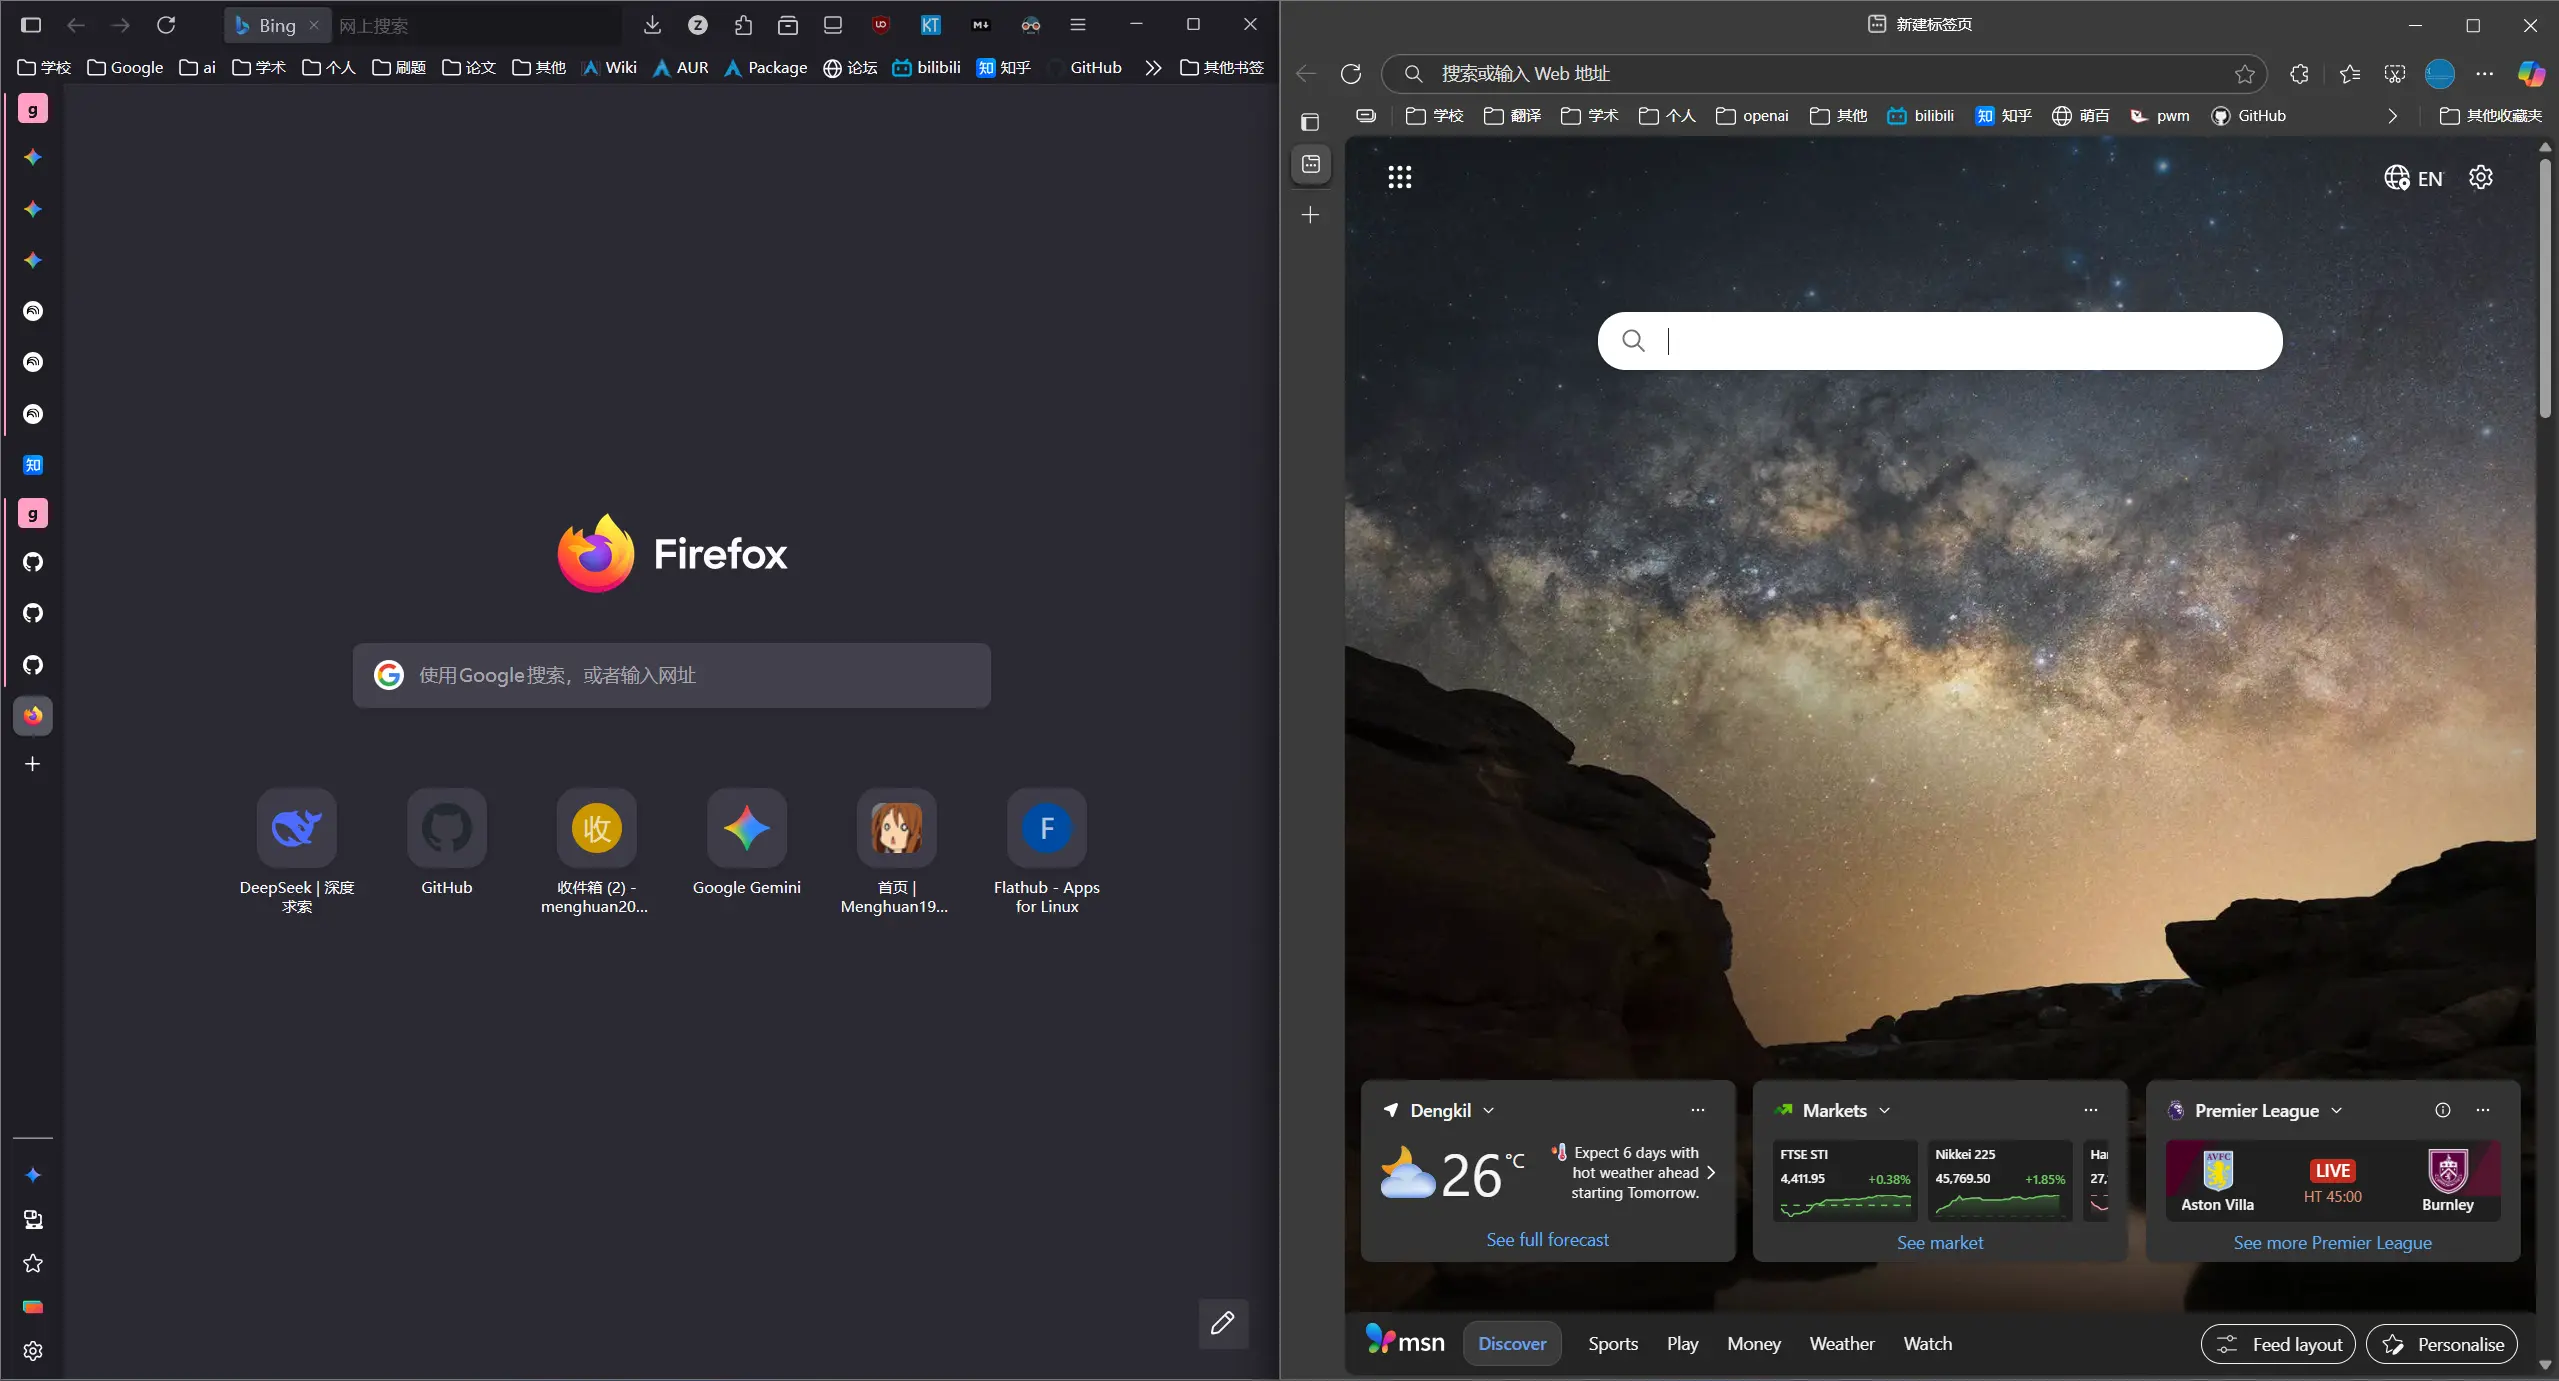This screenshot has width=2559, height=1381.
Task: Switch language with the EN globe button
Action: point(2413,178)
